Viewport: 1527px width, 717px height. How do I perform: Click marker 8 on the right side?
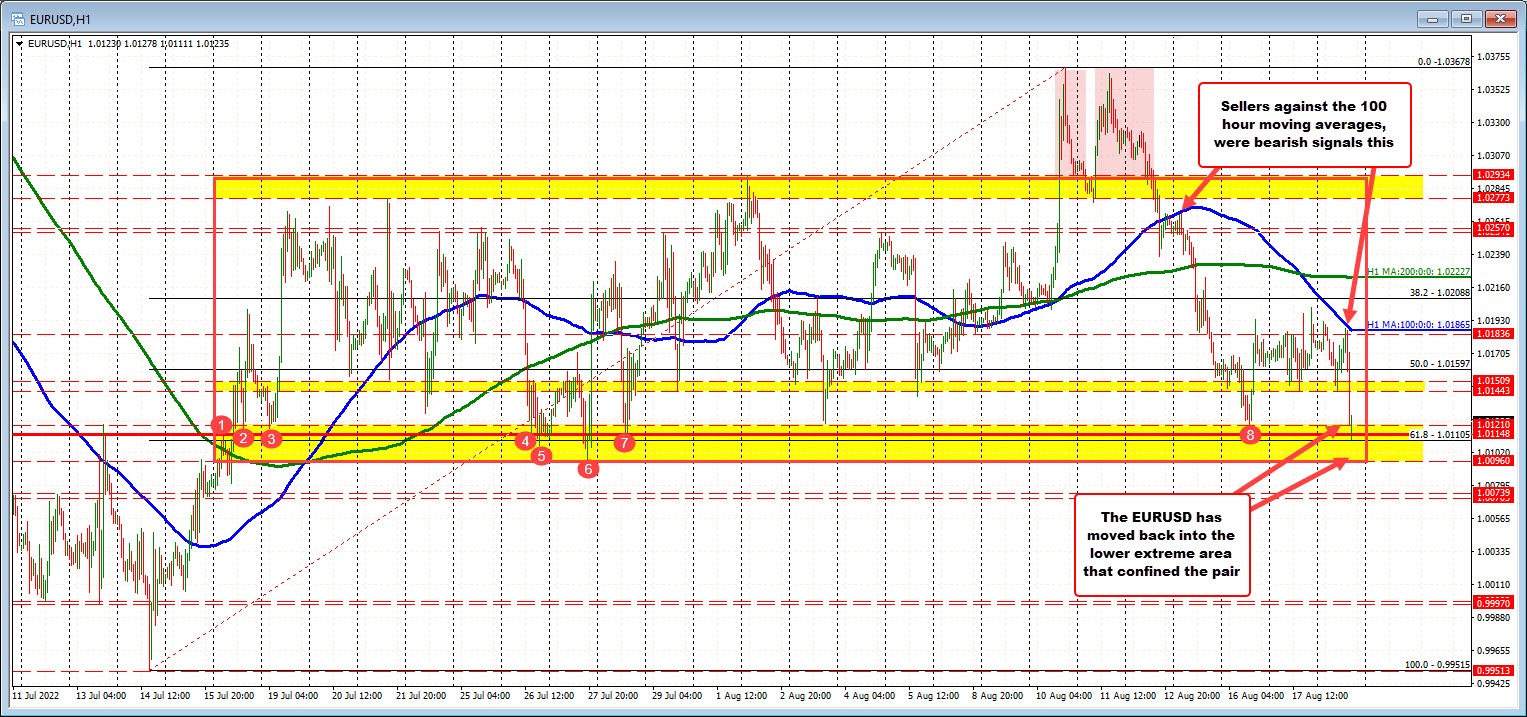click(1249, 435)
